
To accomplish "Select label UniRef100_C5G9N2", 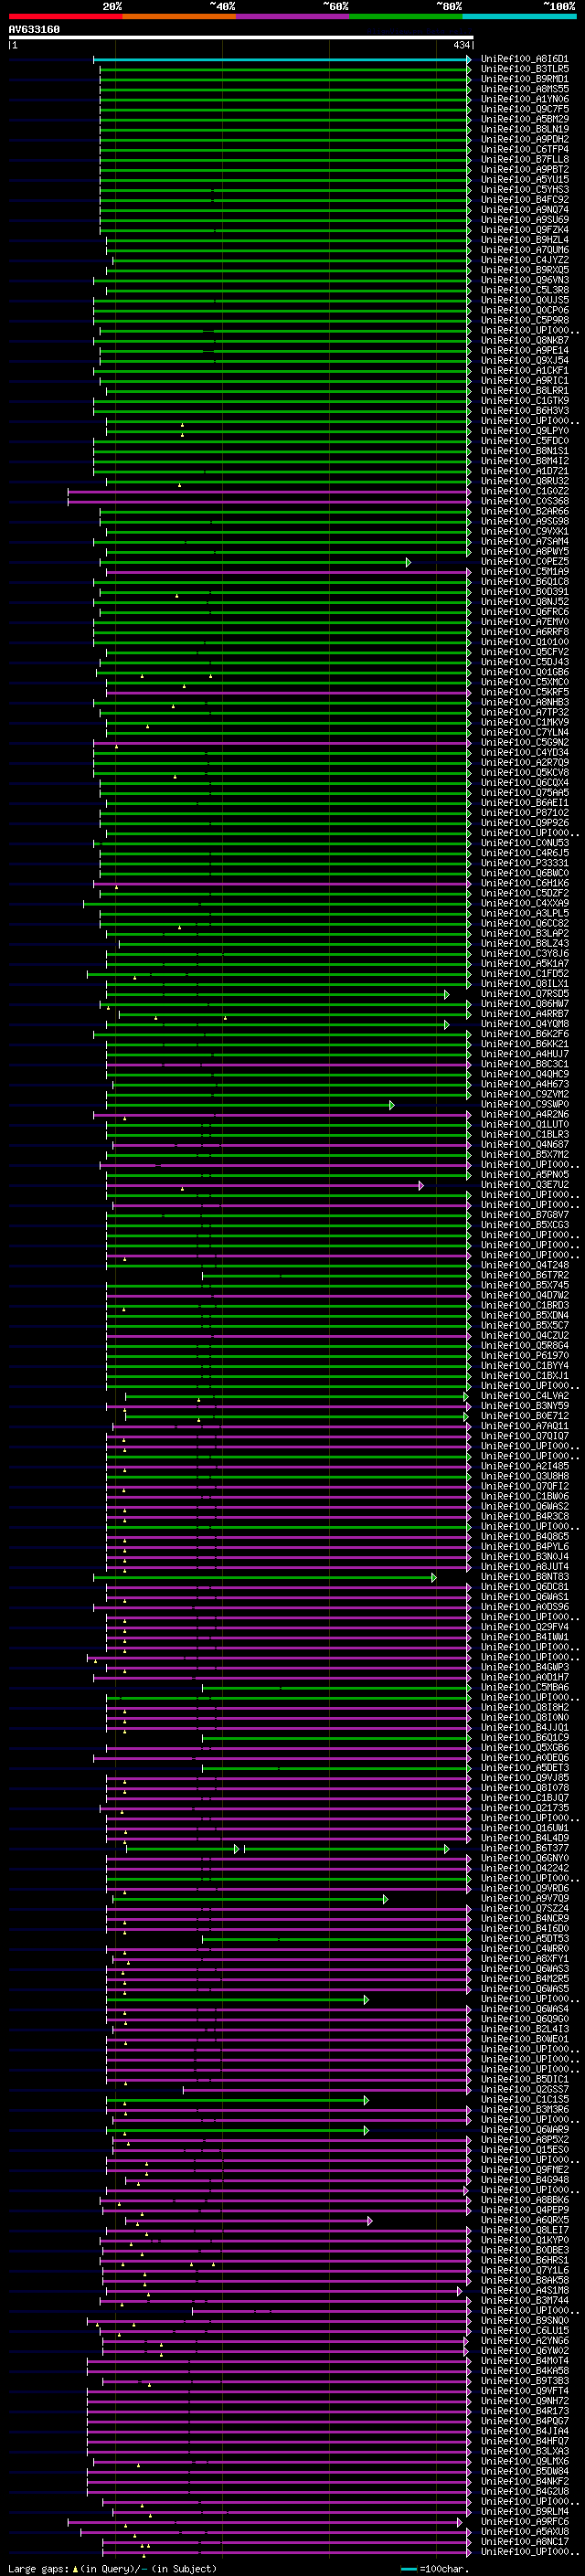I will coord(524,743).
